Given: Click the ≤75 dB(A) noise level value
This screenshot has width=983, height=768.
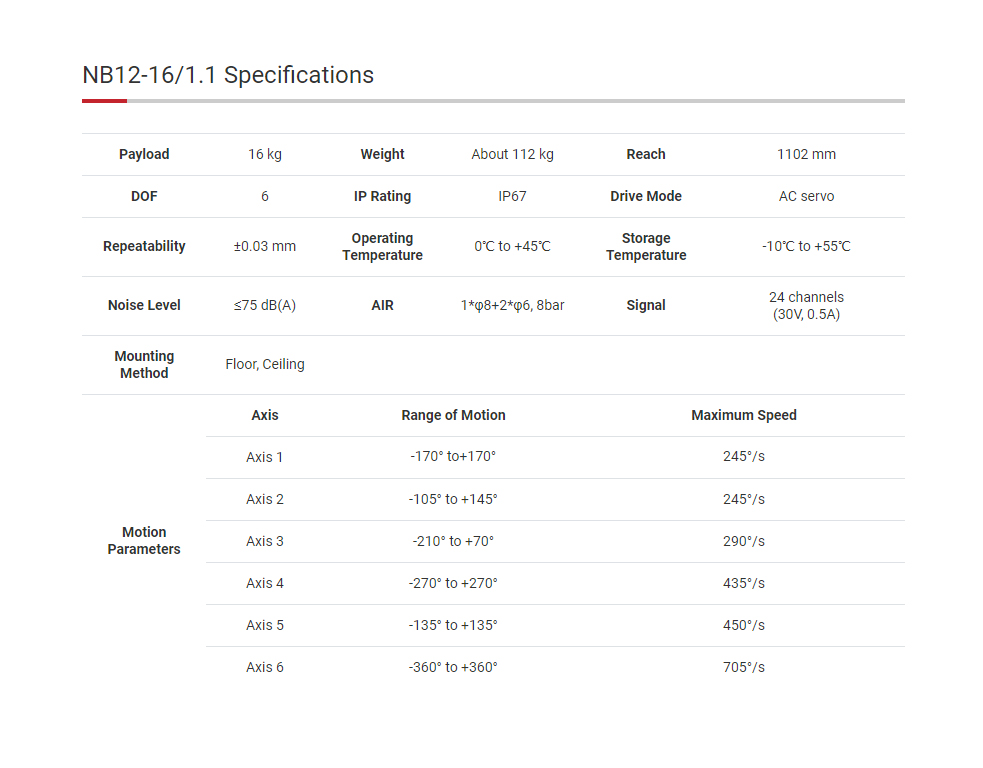Looking at the screenshot, I should tap(265, 305).
